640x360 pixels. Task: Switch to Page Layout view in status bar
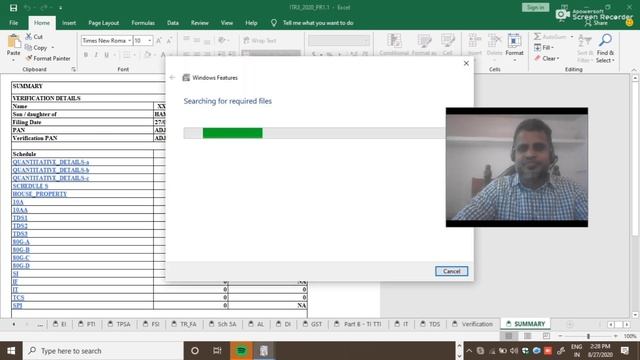527,336
